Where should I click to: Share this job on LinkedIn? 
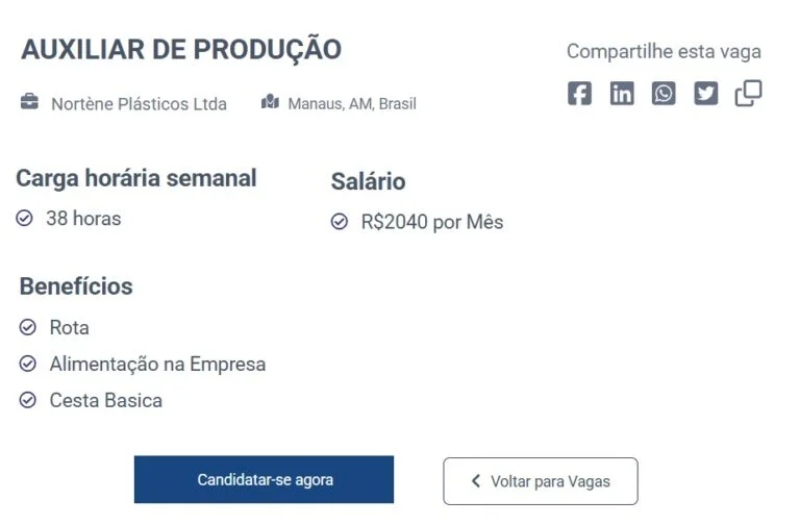(622, 94)
